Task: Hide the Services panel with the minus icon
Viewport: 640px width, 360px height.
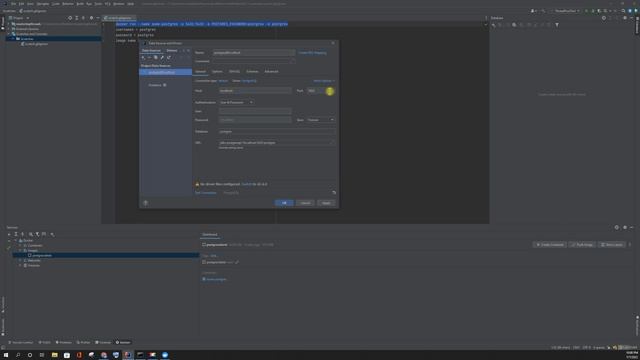Action: [x=631, y=227]
